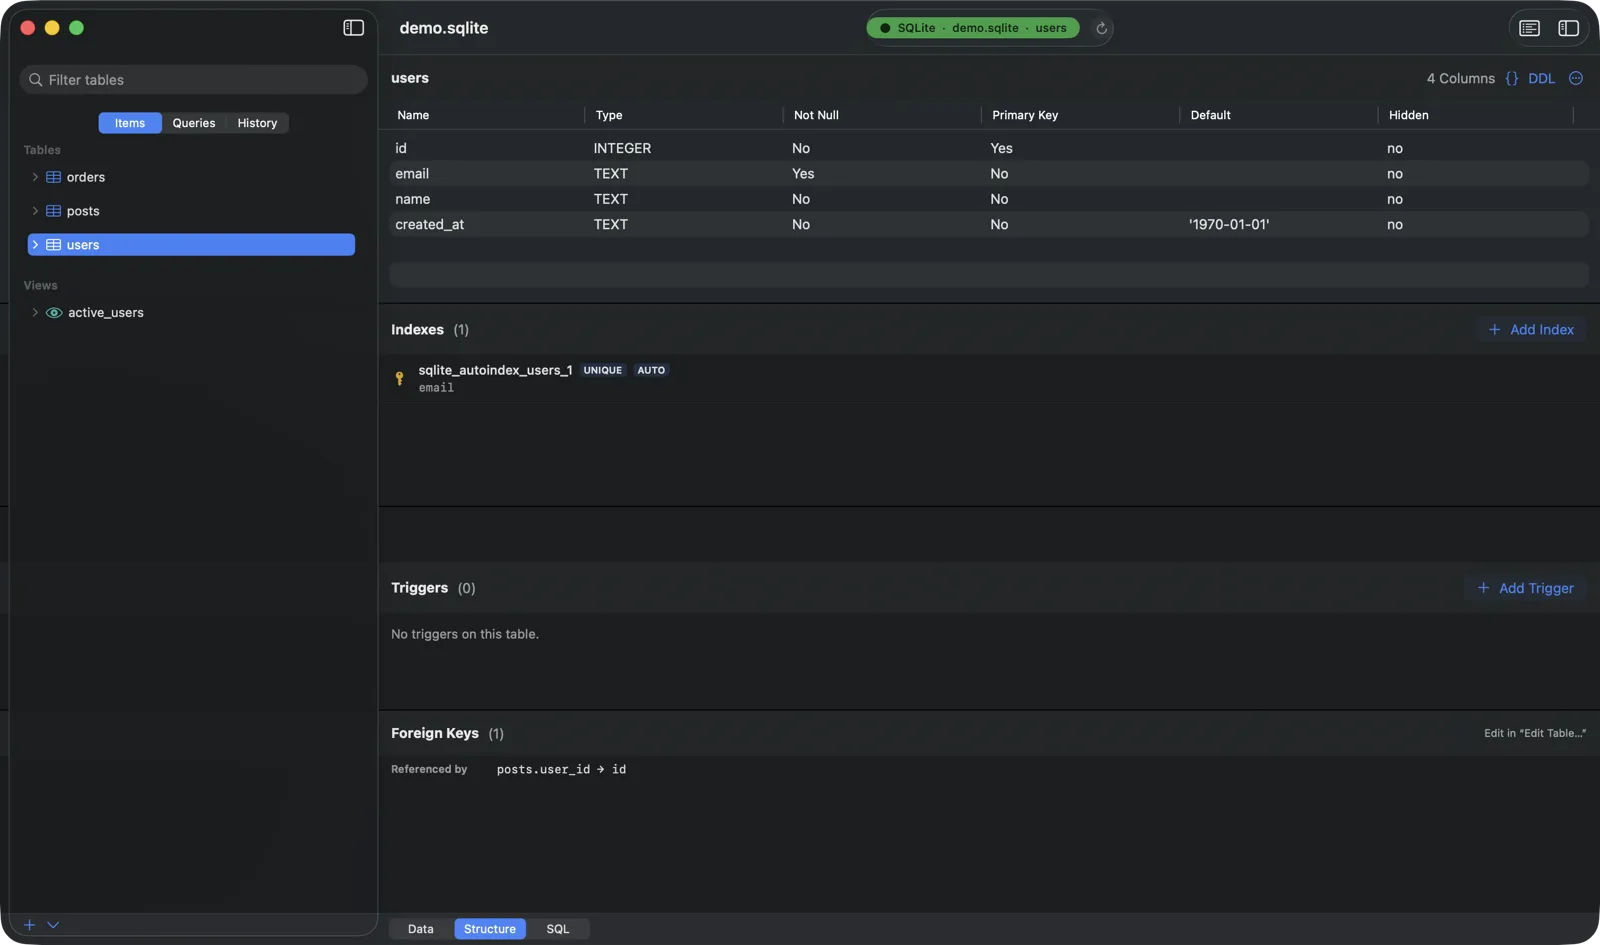Click the refresh connection icon
Image resolution: width=1600 pixels, height=945 pixels.
point(1101,28)
